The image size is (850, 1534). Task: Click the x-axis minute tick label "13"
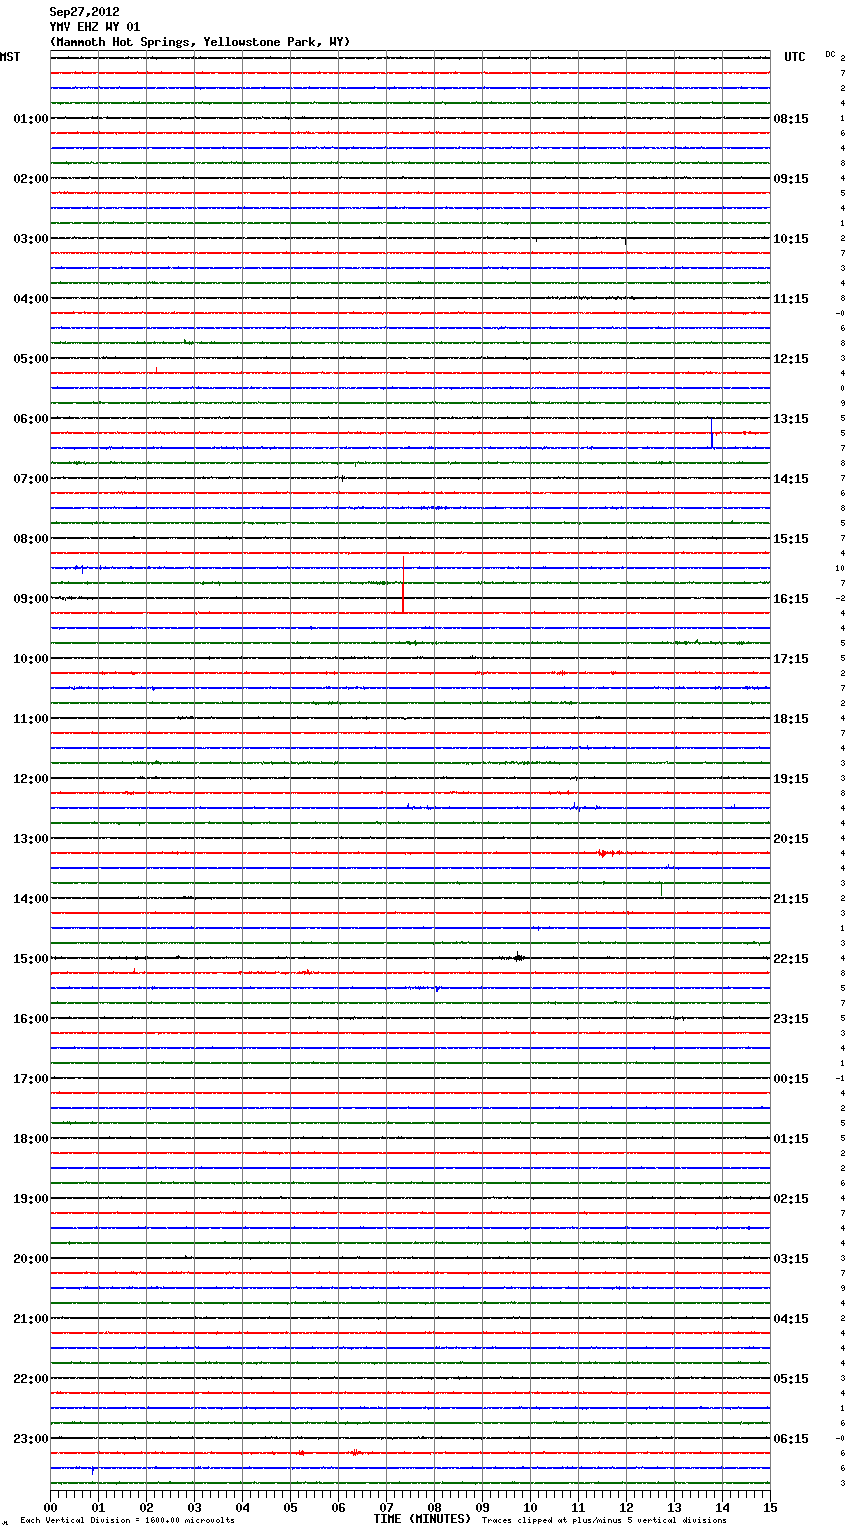click(674, 1507)
